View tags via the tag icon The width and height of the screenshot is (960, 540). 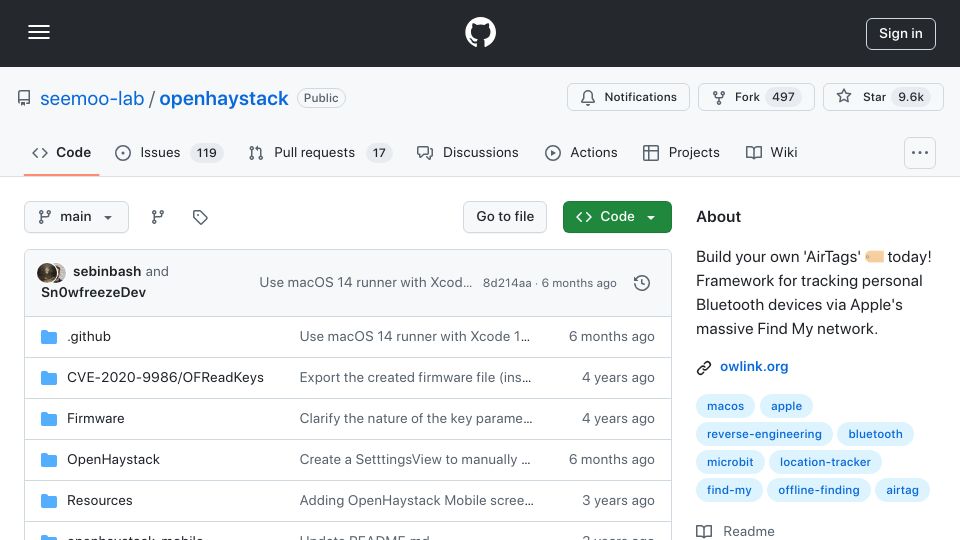click(200, 217)
